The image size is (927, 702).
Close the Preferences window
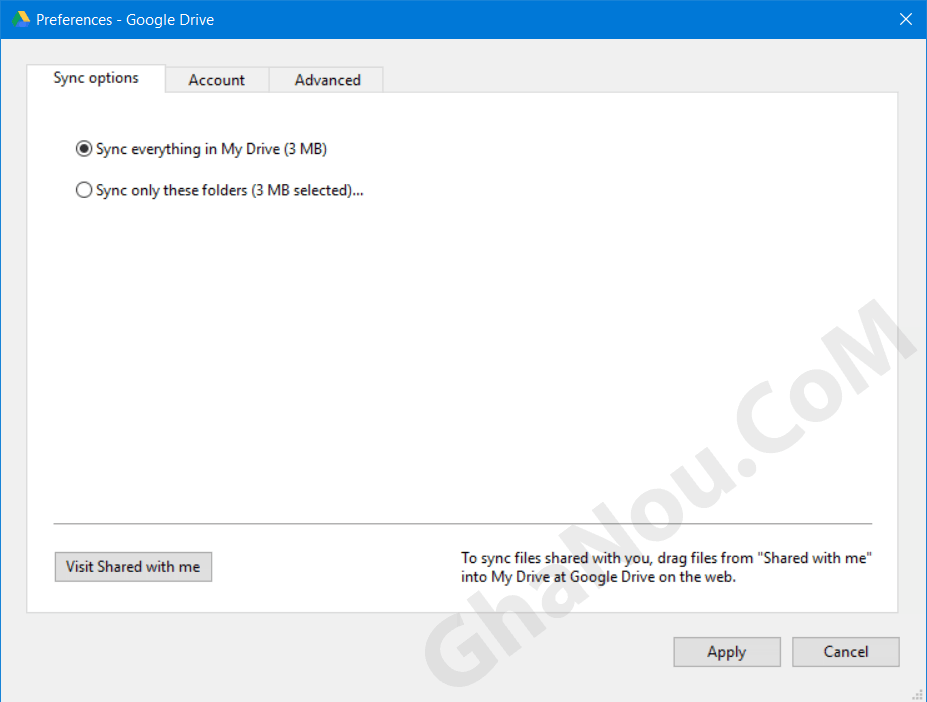point(905,20)
